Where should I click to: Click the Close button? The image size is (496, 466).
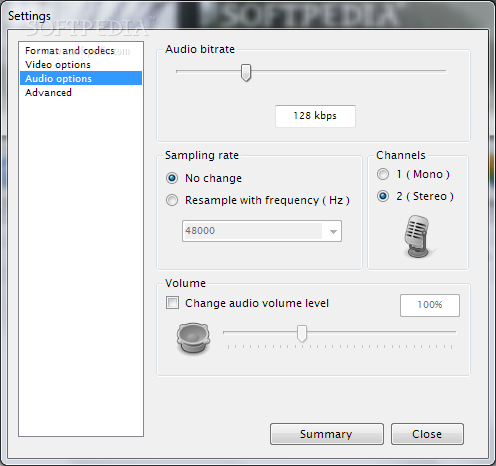[427, 434]
